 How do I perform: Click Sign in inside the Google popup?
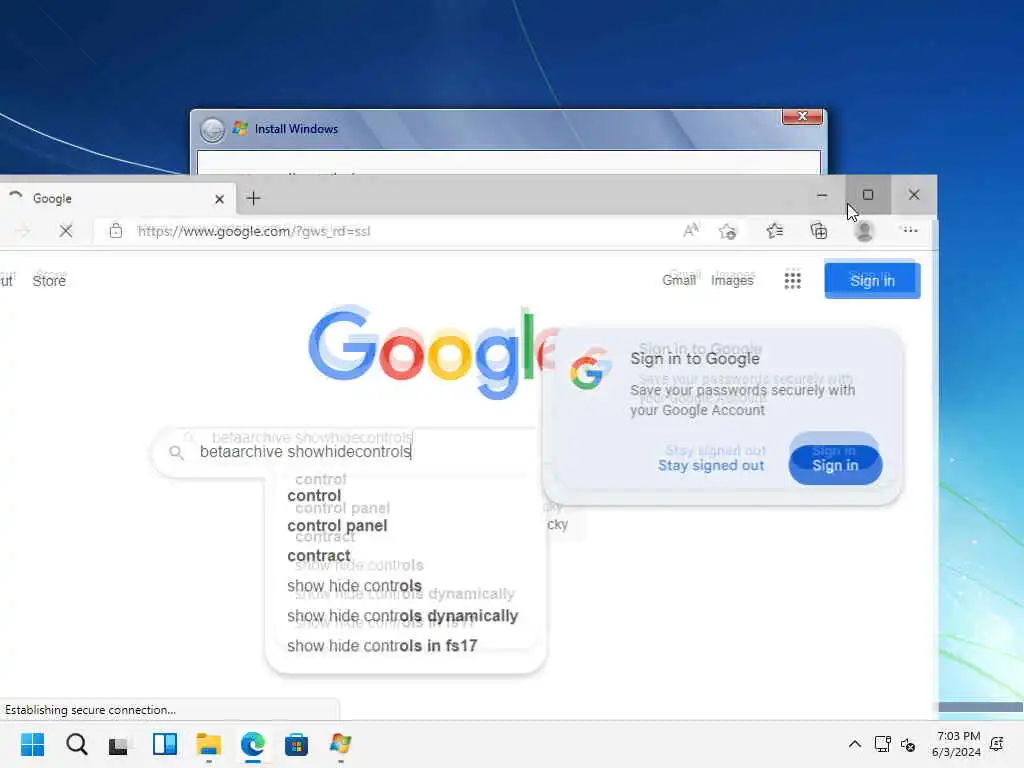click(835, 465)
